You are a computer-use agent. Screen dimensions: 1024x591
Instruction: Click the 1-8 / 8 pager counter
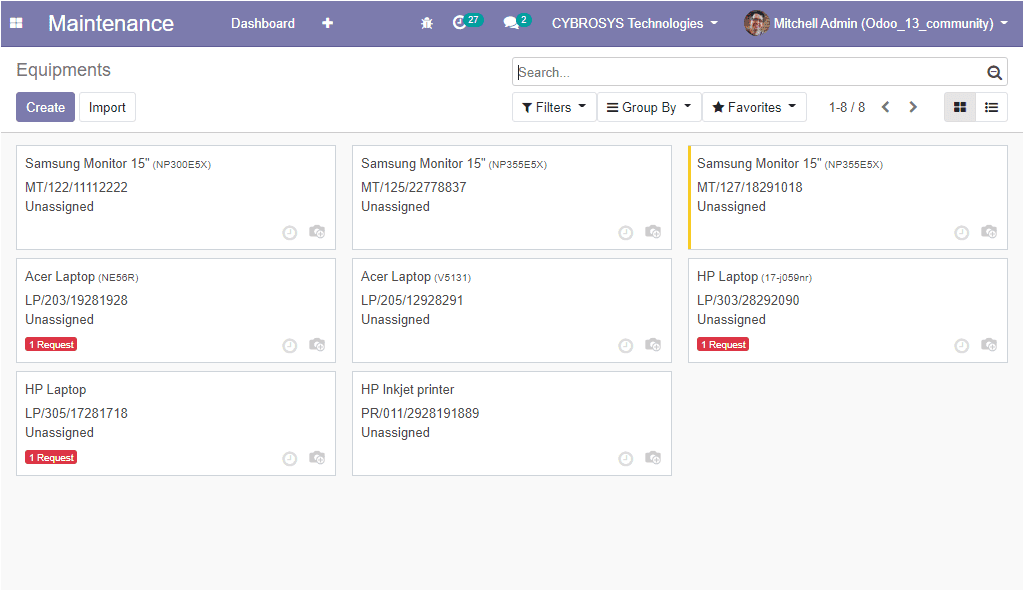[847, 107]
